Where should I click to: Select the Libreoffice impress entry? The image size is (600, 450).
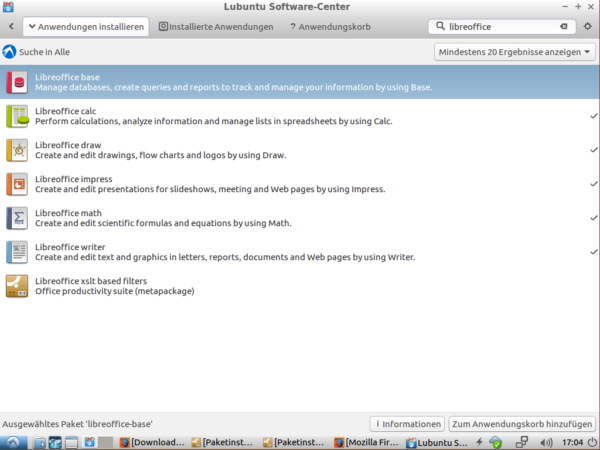click(x=300, y=184)
